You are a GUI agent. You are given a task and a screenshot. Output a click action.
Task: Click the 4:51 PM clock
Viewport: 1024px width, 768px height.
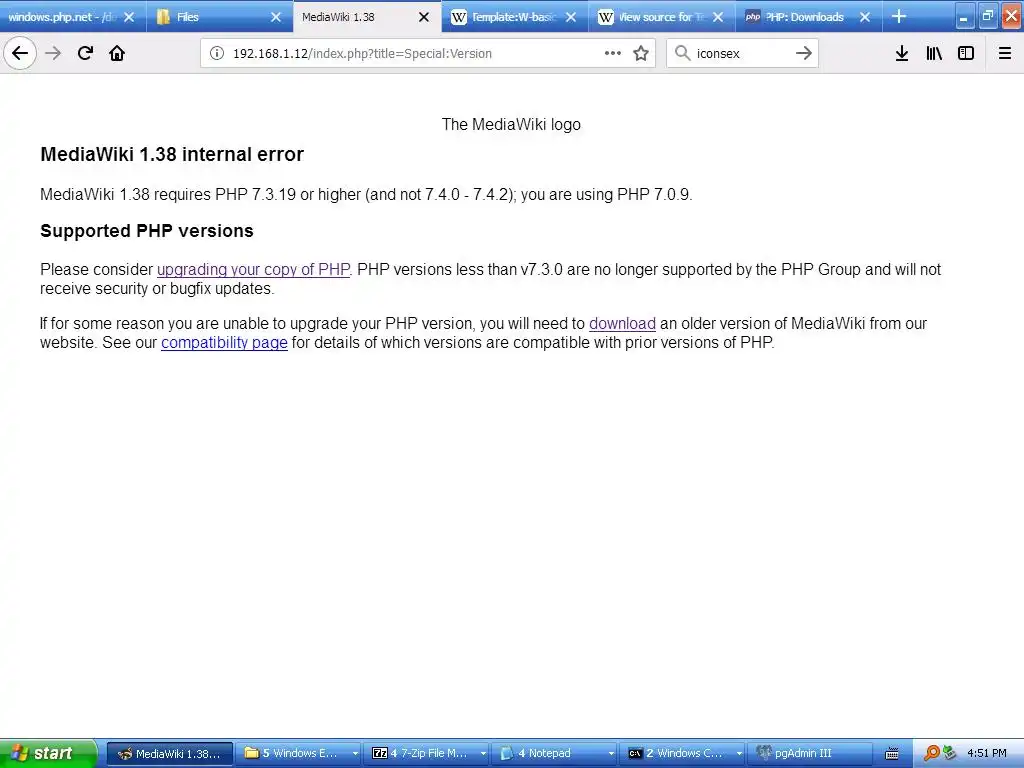coord(986,753)
